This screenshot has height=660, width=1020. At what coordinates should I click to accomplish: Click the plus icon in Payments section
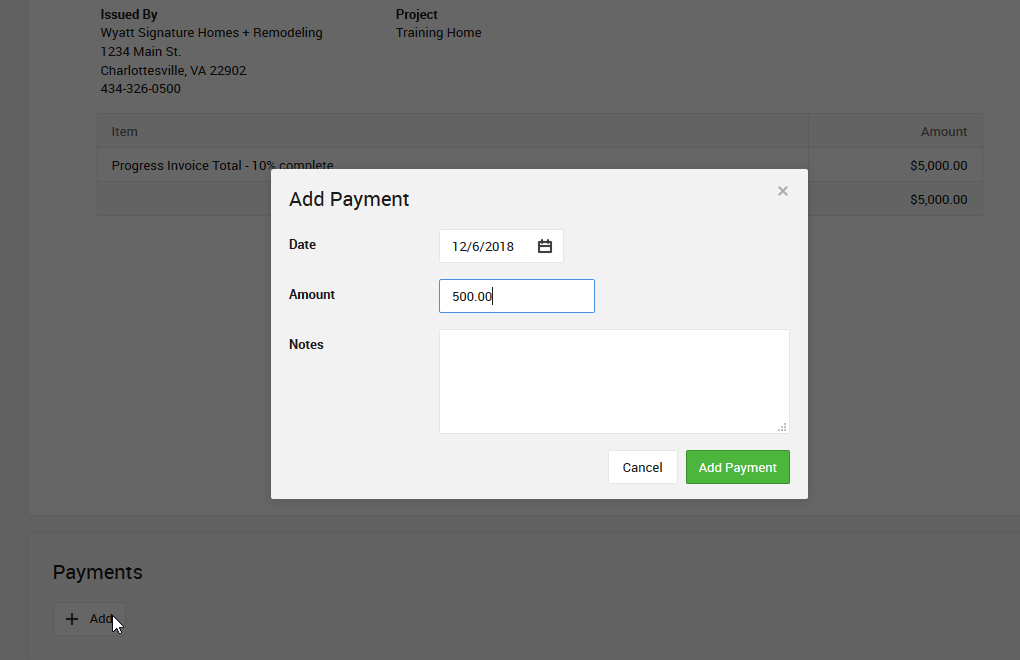click(x=72, y=619)
